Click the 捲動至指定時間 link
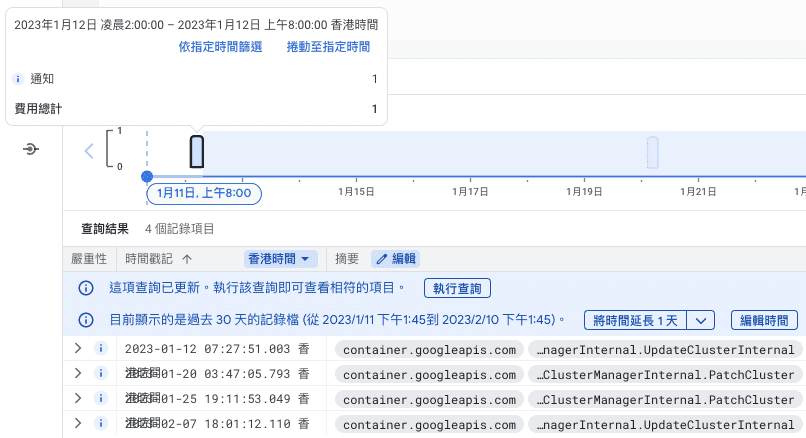Image resolution: width=806 pixels, height=438 pixels. pyautogui.click(x=328, y=46)
